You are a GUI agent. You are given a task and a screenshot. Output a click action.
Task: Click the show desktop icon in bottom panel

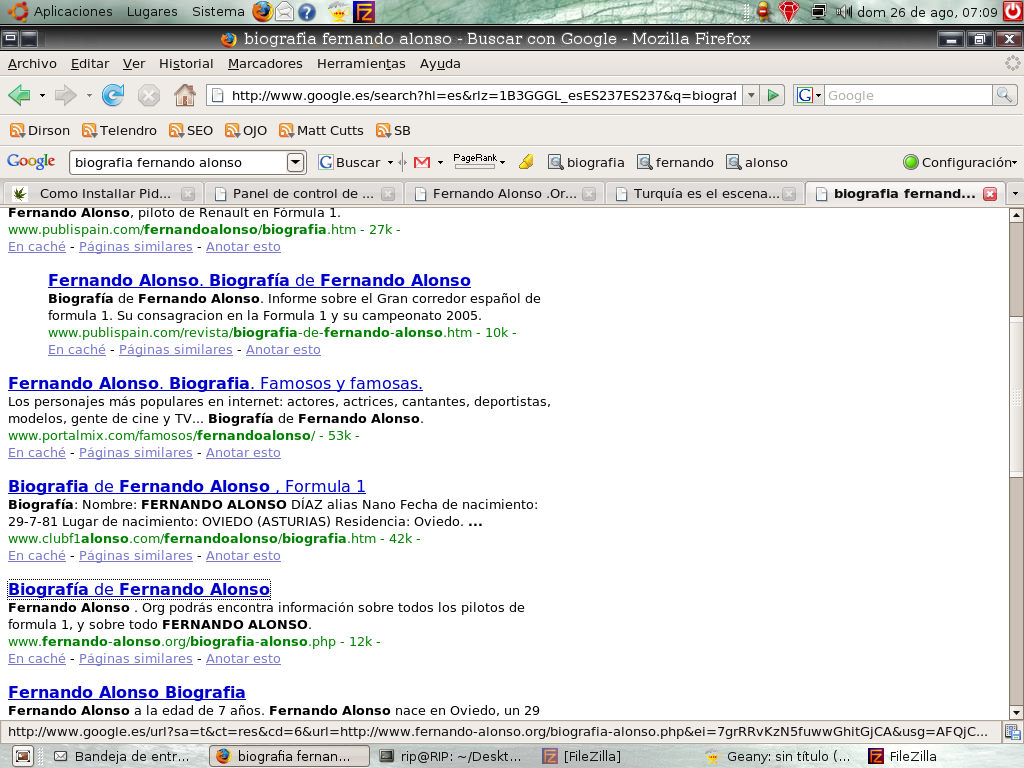[23, 756]
